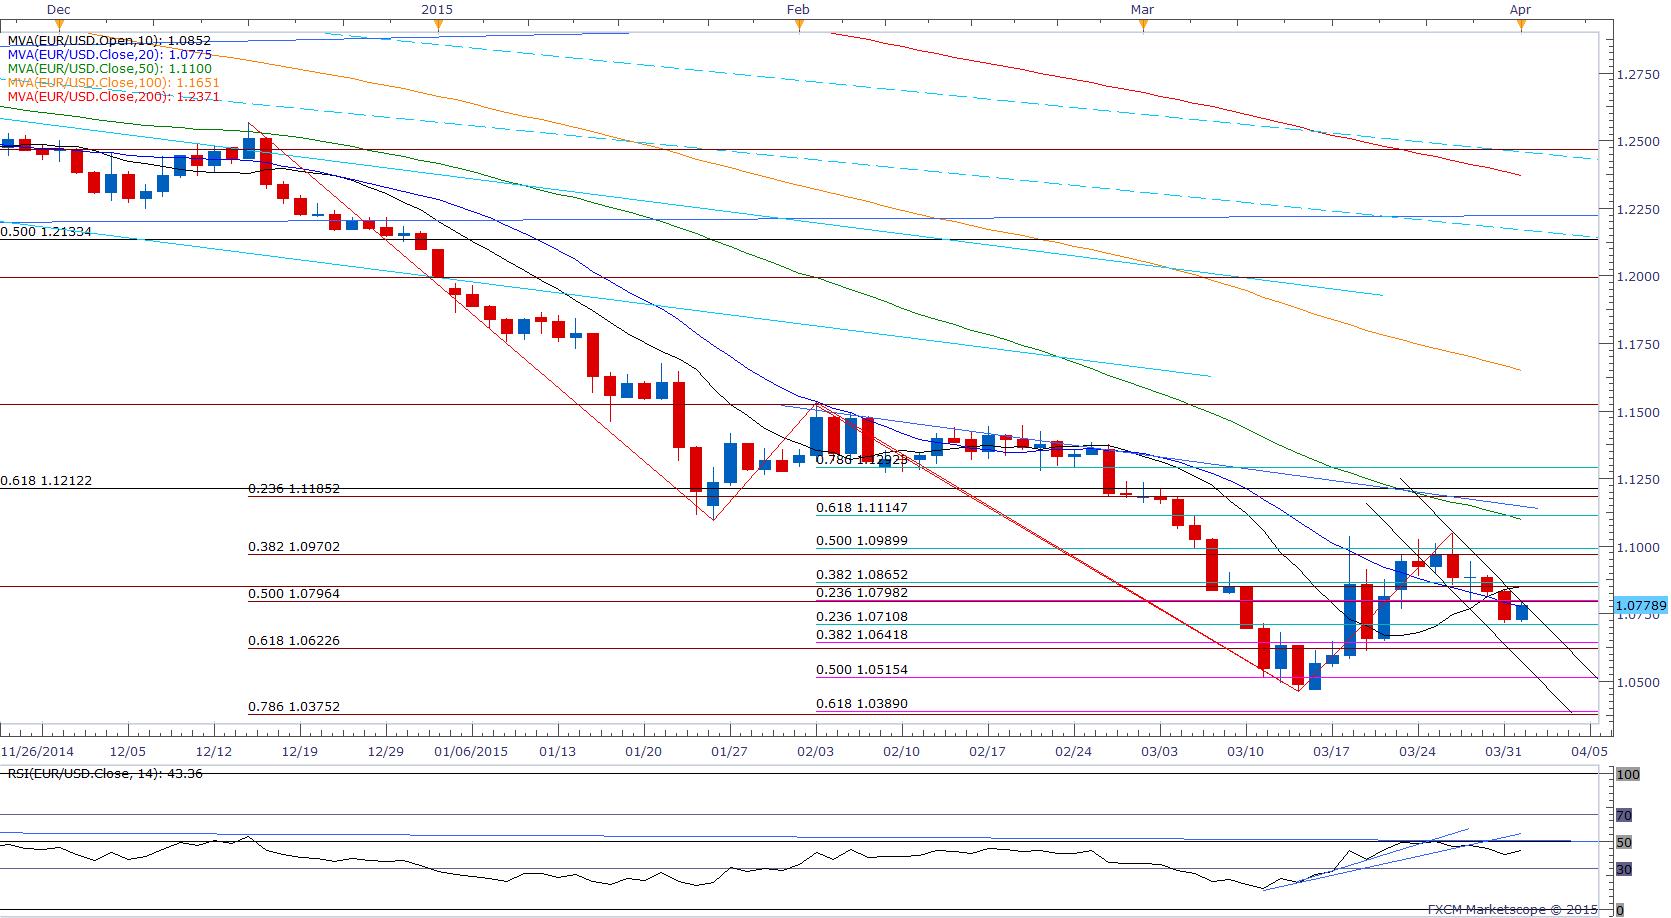
Task: Click the 03/03 date axis label
Action: (1159, 750)
